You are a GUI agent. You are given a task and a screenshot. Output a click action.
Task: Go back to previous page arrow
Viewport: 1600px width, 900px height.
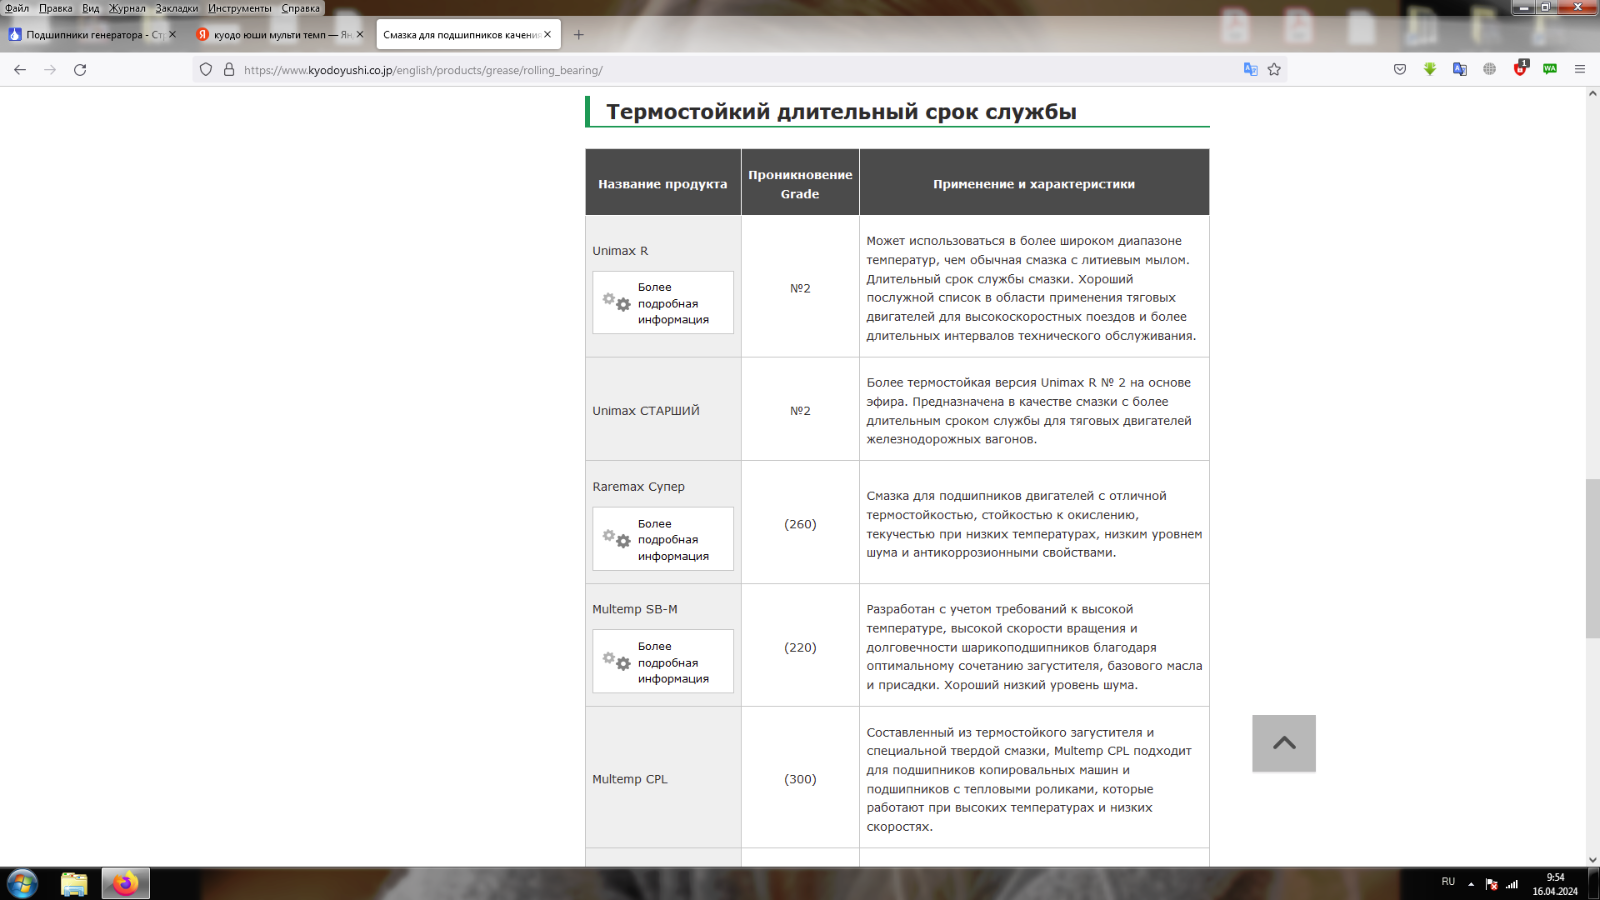tap(20, 70)
